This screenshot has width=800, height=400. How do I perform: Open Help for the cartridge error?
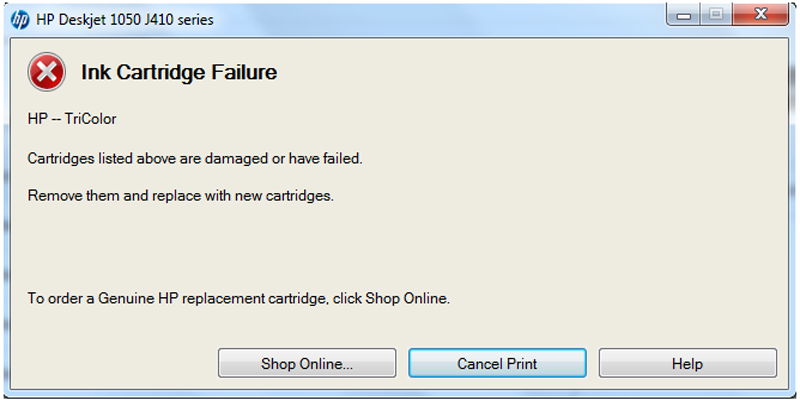click(x=687, y=364)
